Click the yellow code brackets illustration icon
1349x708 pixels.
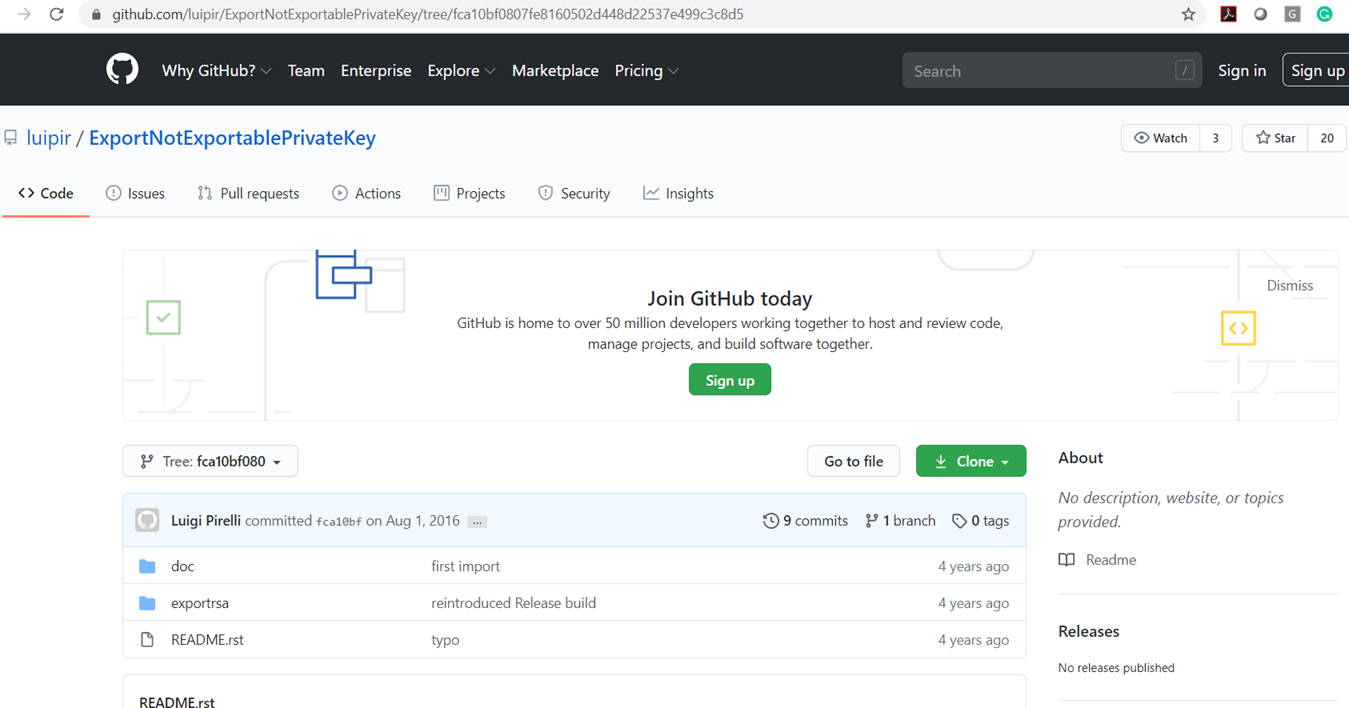click(x=1238, y=328)
